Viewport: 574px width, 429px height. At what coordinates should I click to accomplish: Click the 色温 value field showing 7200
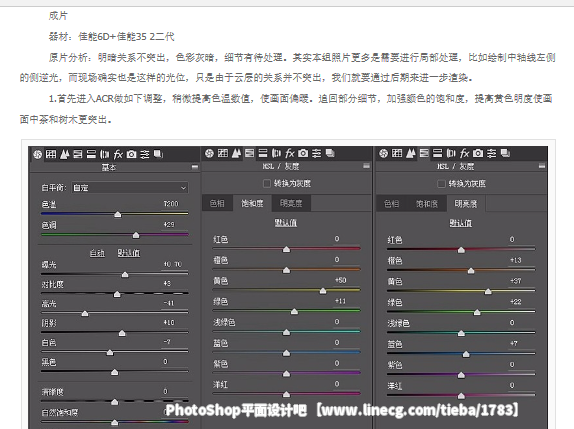[x=174, y=204]
